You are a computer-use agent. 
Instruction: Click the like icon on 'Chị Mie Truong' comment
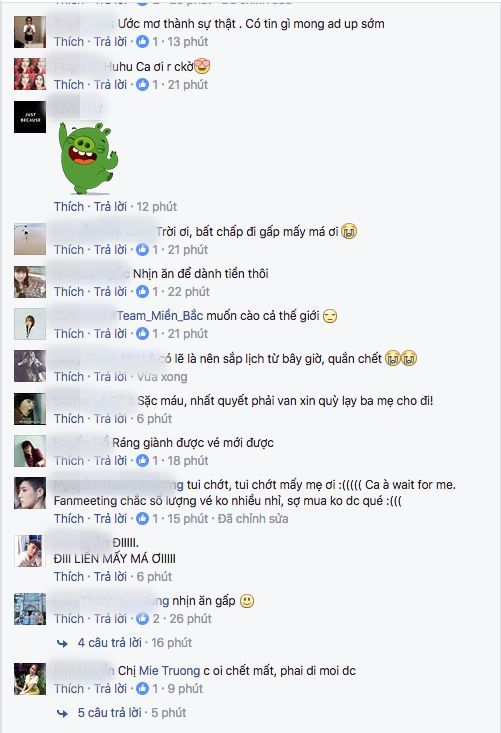(x=143, y=689)
